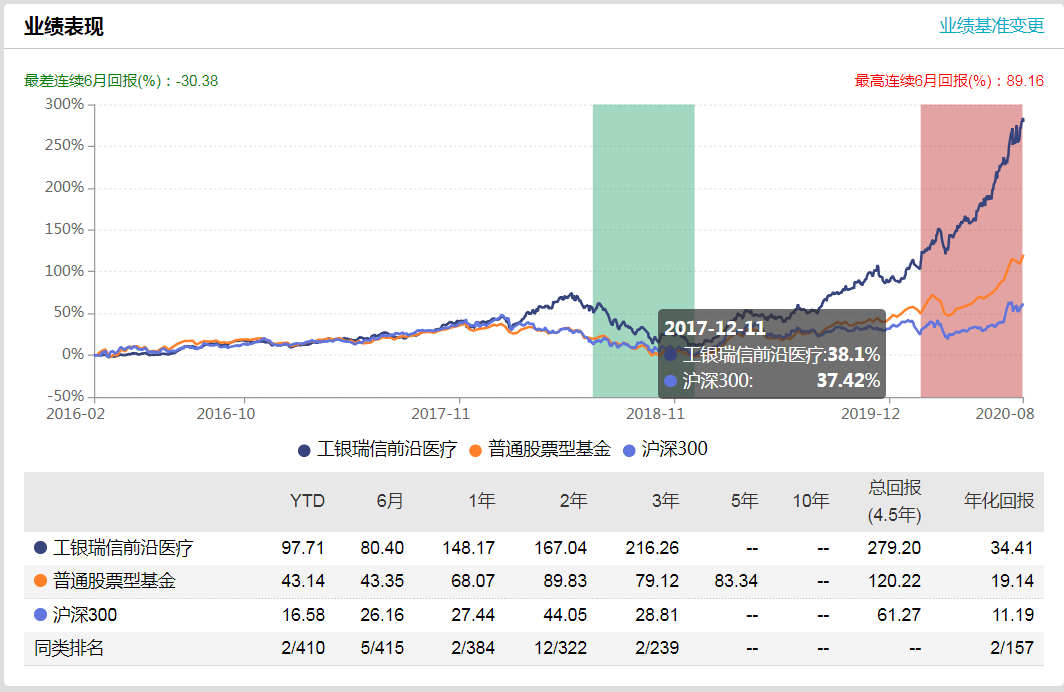The width and height of the screenshot is (1064, 692).
Task: Select the 10年 column header
Action: point(811,501)
